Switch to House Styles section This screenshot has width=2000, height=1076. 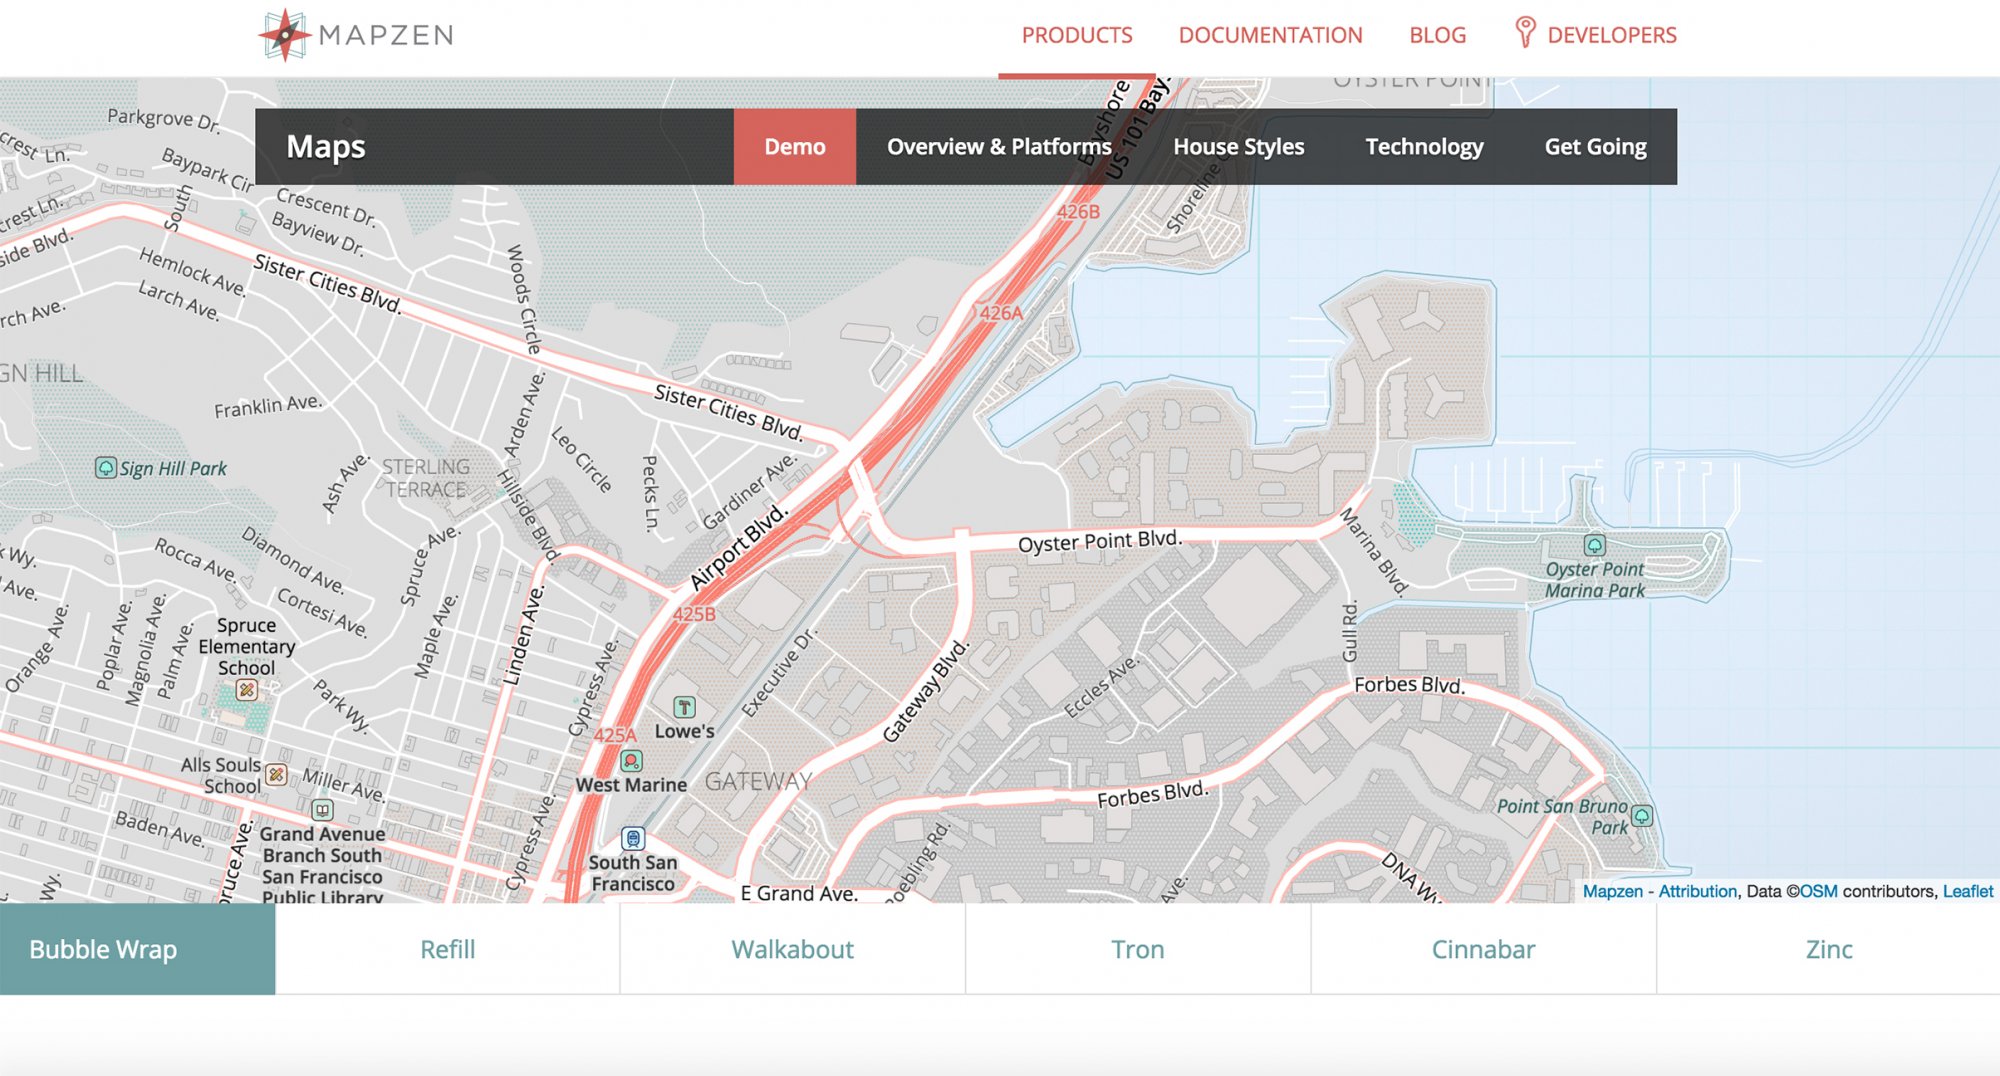click(1238, 146)
